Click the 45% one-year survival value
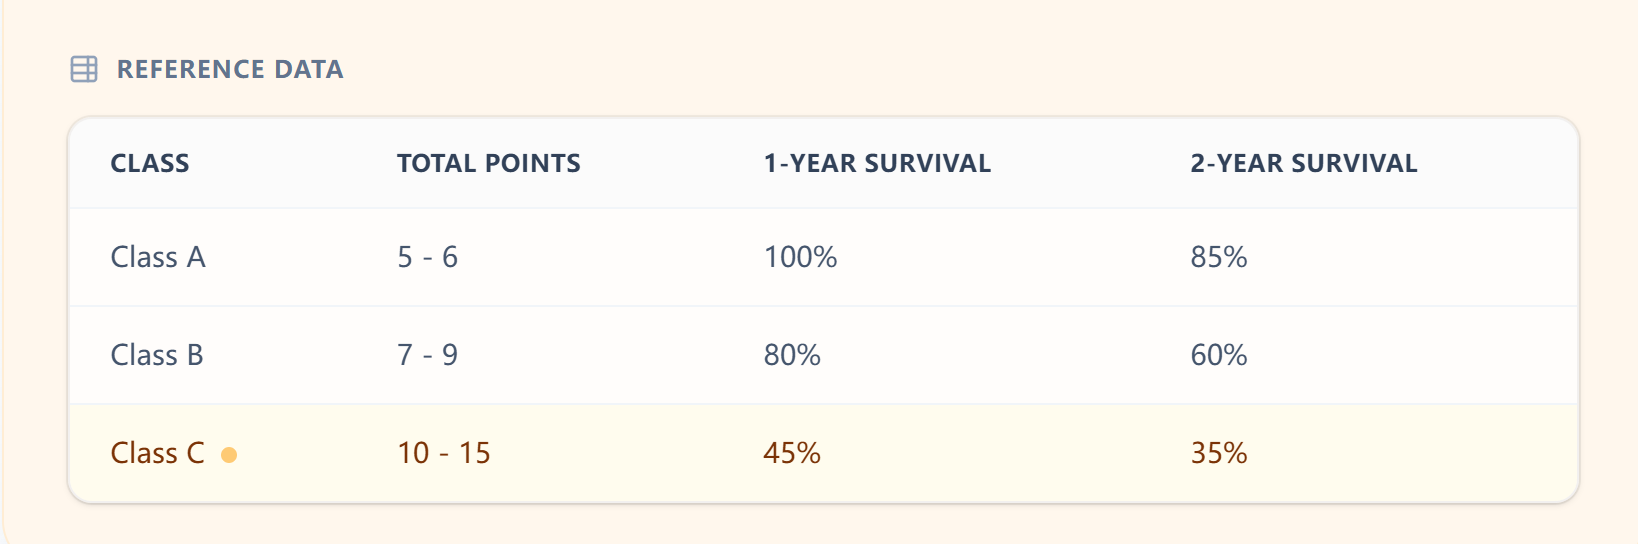 tap(792, 453)
